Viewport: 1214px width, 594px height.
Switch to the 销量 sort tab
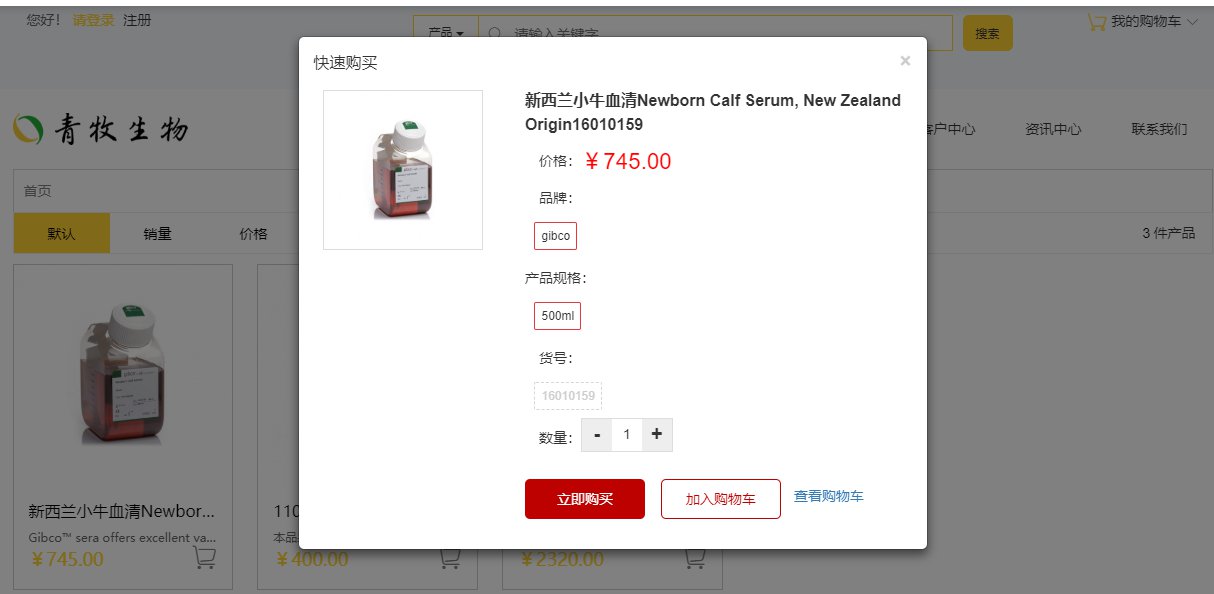[x=157, y=234]
